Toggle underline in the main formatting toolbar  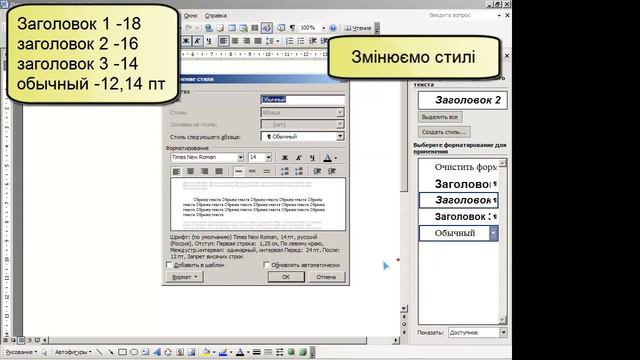pos(209,41)
